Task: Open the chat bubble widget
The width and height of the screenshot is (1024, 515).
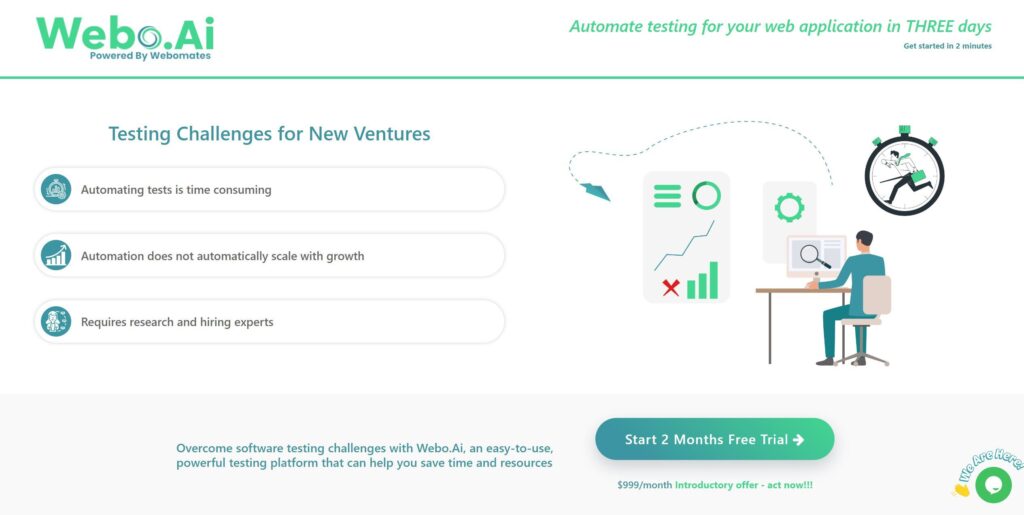Action: pos(992,484)
